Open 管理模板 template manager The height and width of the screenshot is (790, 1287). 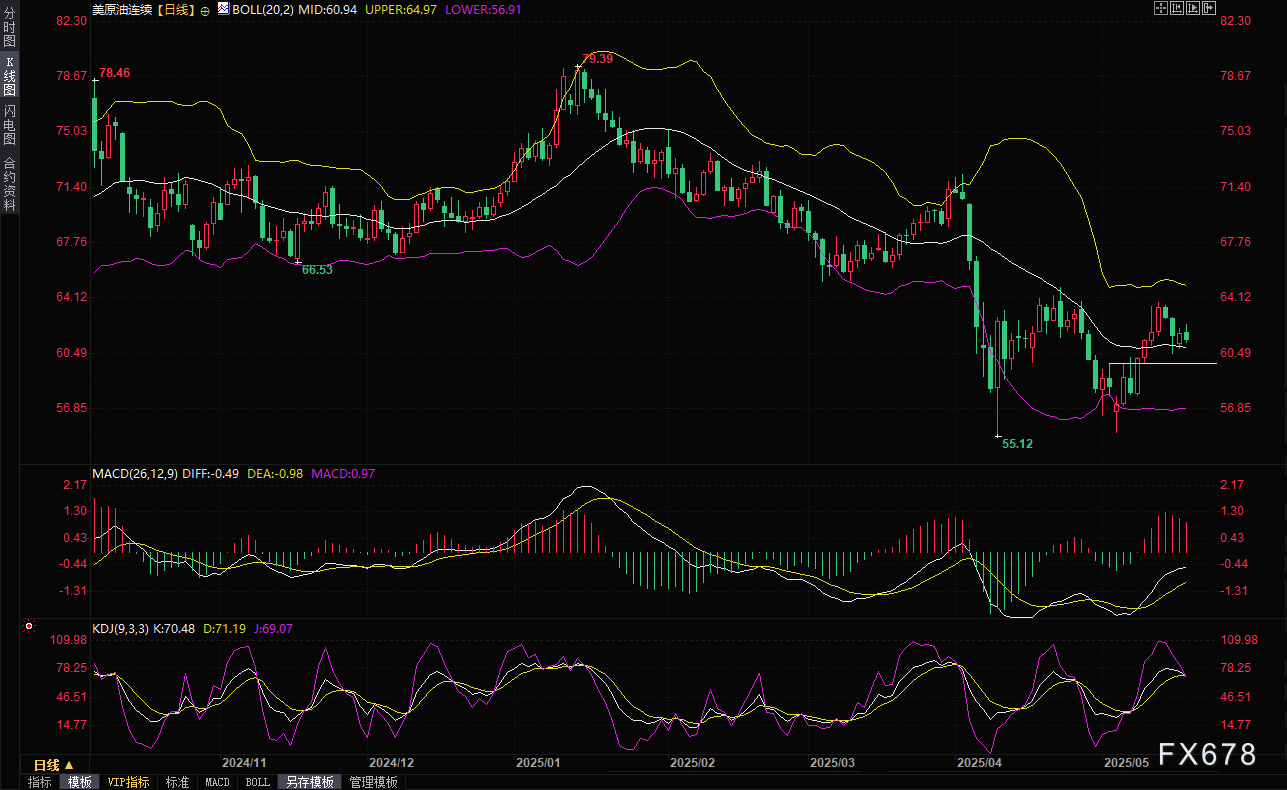click(373, 782)
